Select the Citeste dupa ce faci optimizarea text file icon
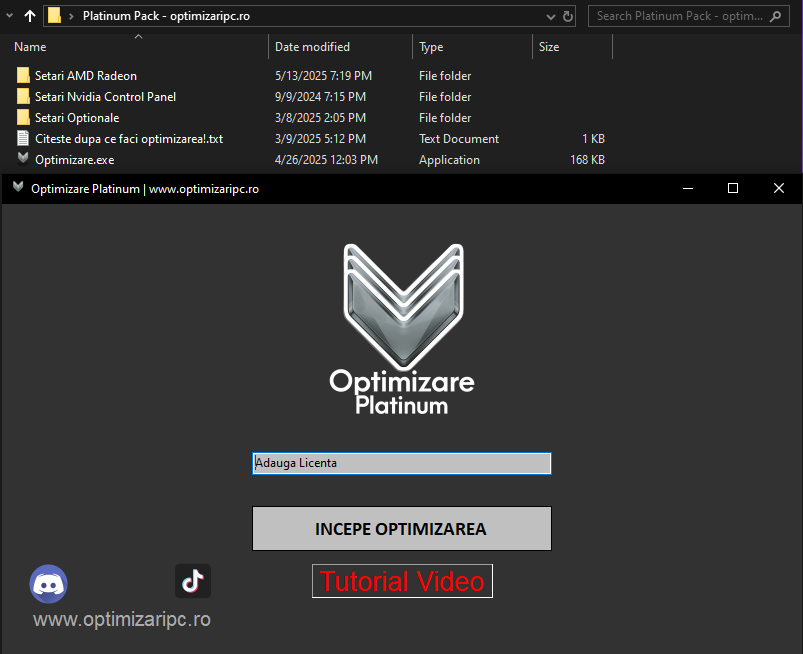The width and height of the screenshot is (803, 654). point(23,138)
